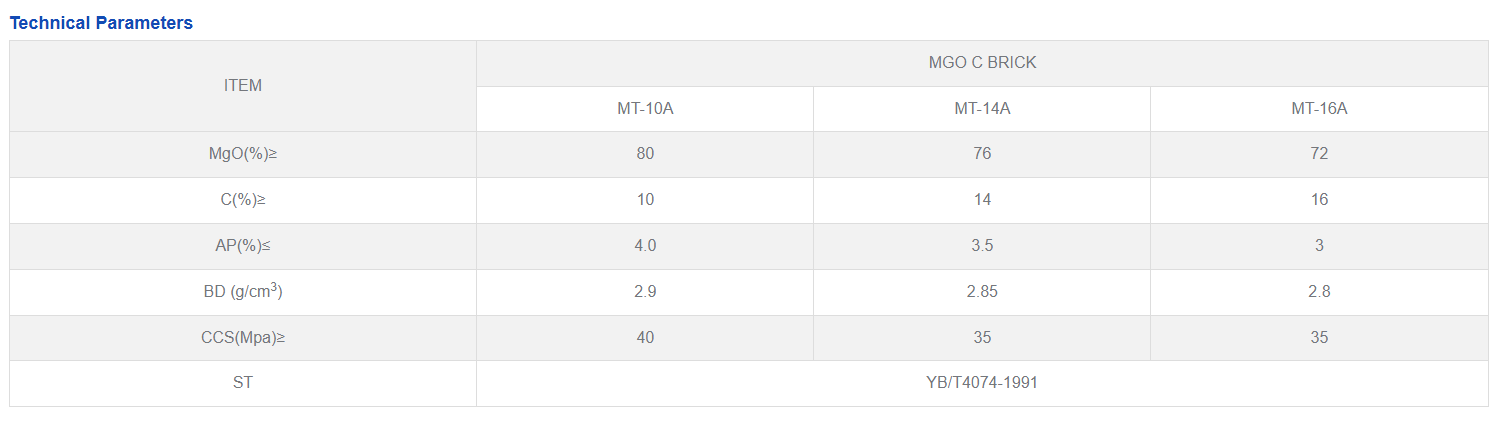
Task: Click the MgO(%)≥ row label
Action: pyautogui.click(x=243, y=154)
